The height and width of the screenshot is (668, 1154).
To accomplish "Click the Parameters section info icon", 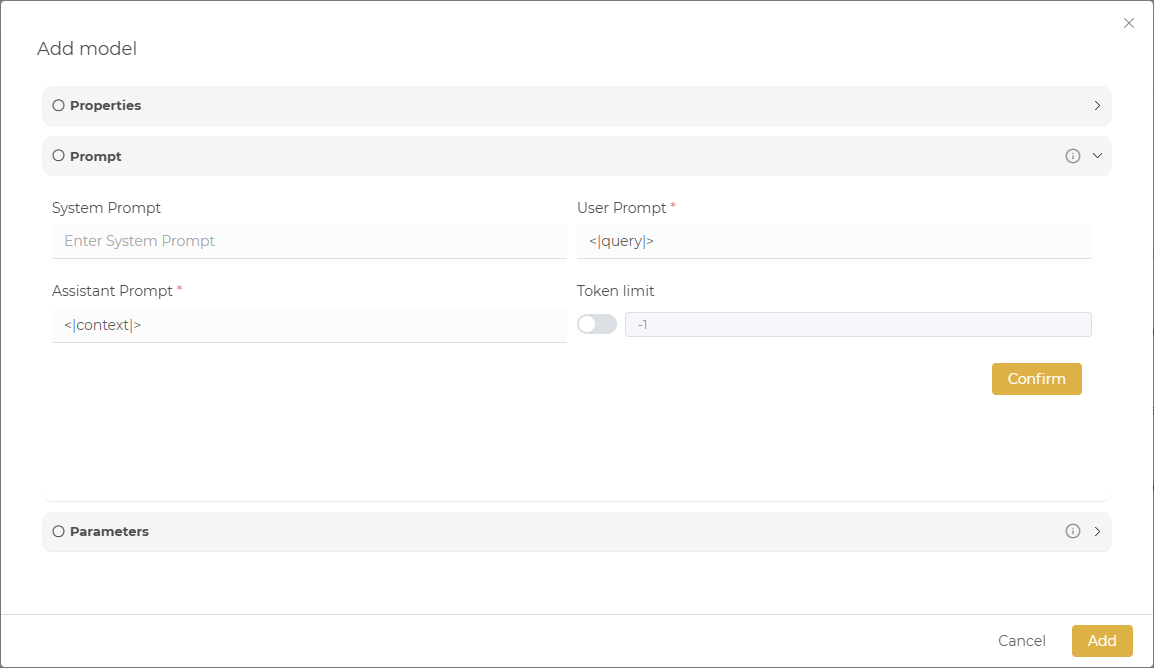I will click(1073, 531).
